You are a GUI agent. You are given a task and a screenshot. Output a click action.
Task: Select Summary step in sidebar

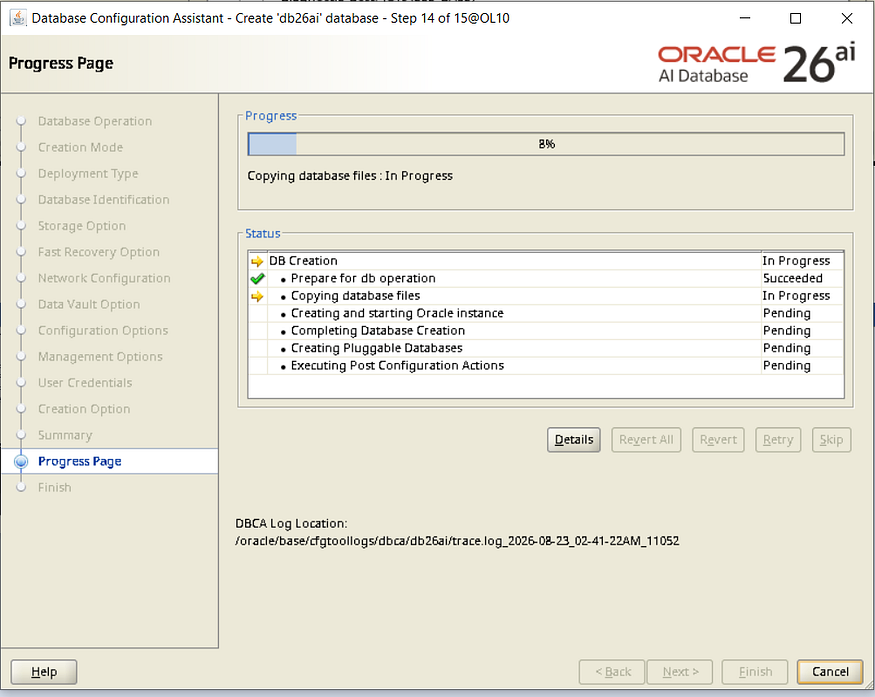(65, 435)
